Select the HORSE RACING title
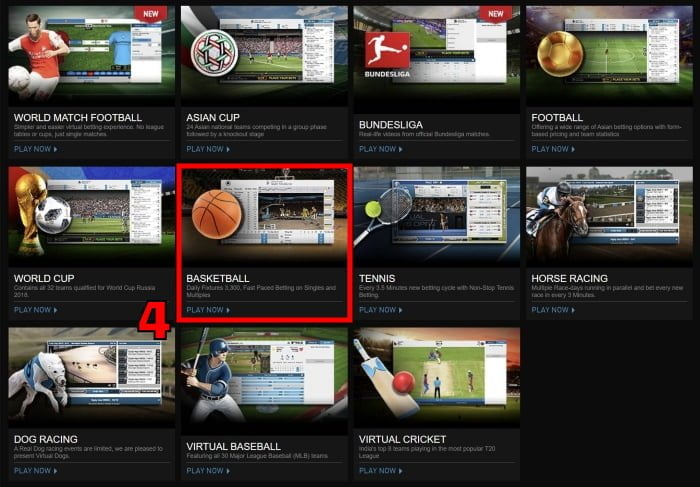Viewport: 700px width, 487px height. [570, 279]
